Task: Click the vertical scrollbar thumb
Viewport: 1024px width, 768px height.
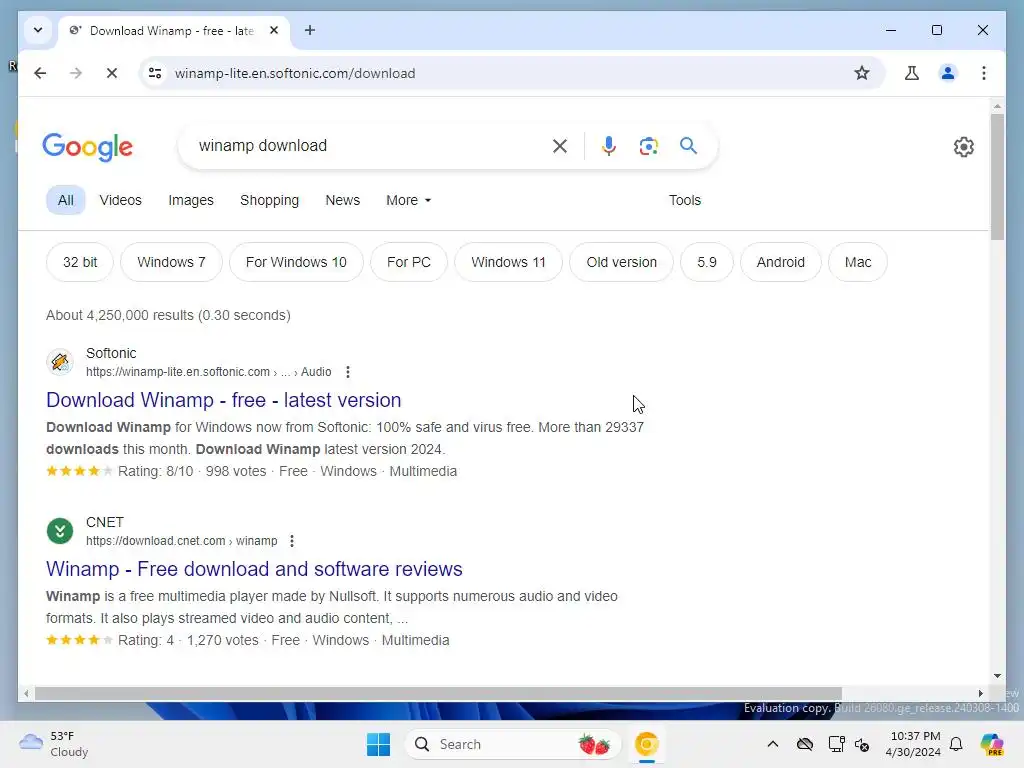Action: click(x=997, y=176)
